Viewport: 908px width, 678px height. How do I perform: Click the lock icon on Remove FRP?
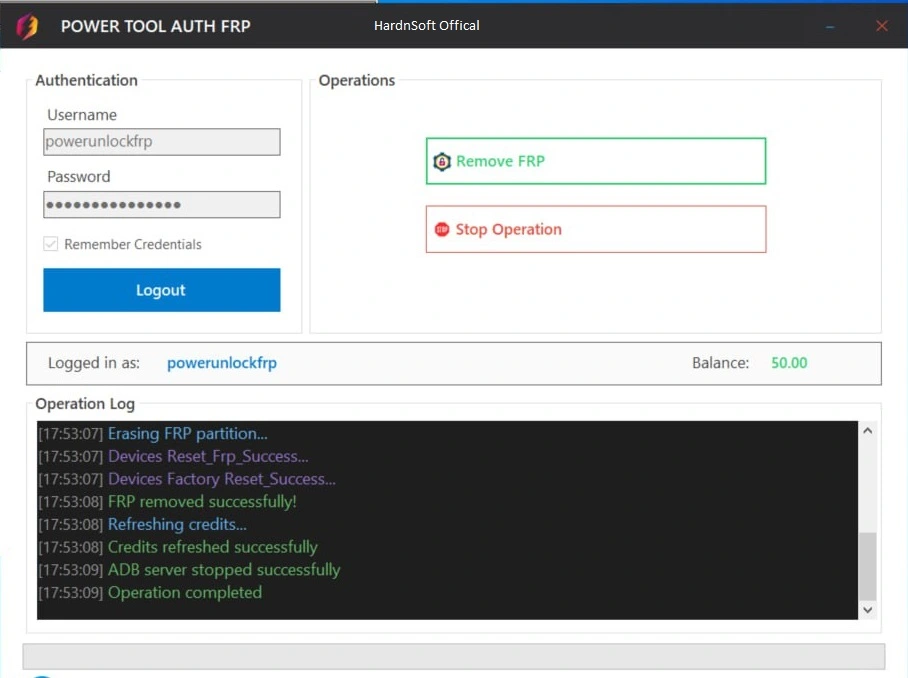pos(442,162)
